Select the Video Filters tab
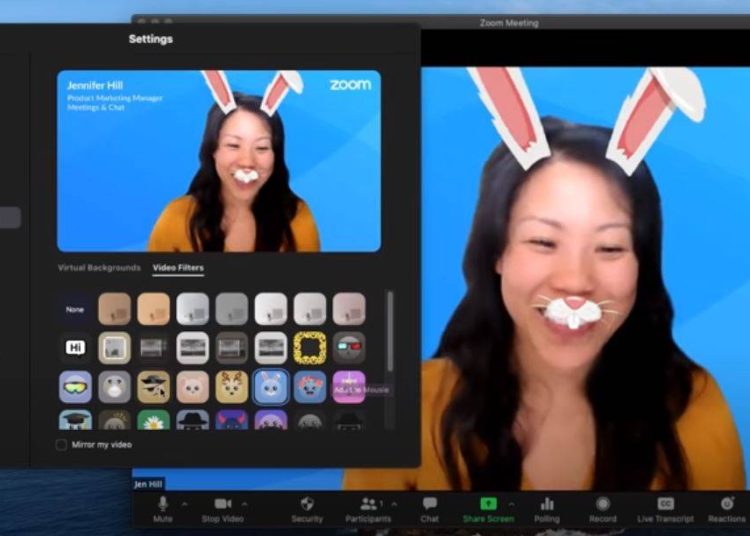 tap(178, 268)
